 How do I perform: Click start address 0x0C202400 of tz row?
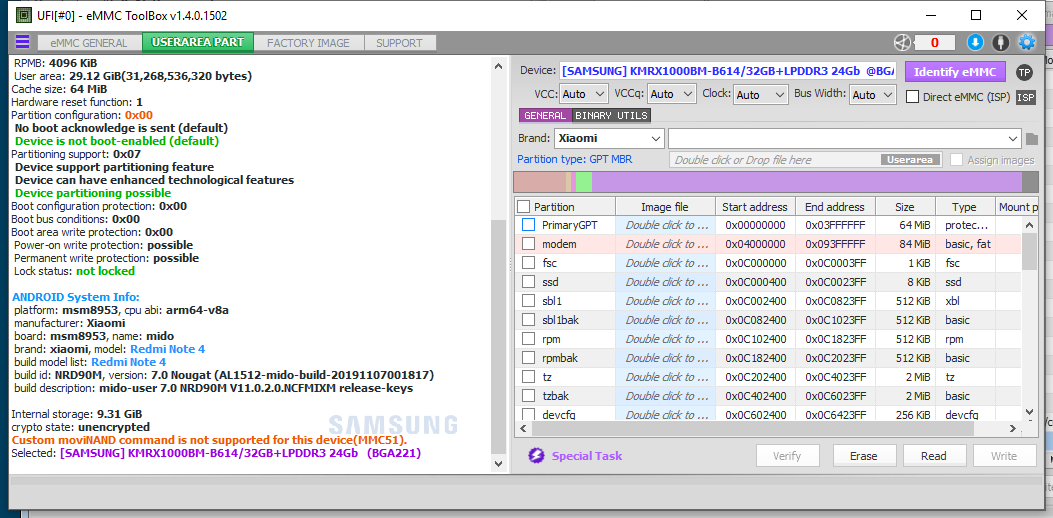pyautogui.click(x=756, y=377)
